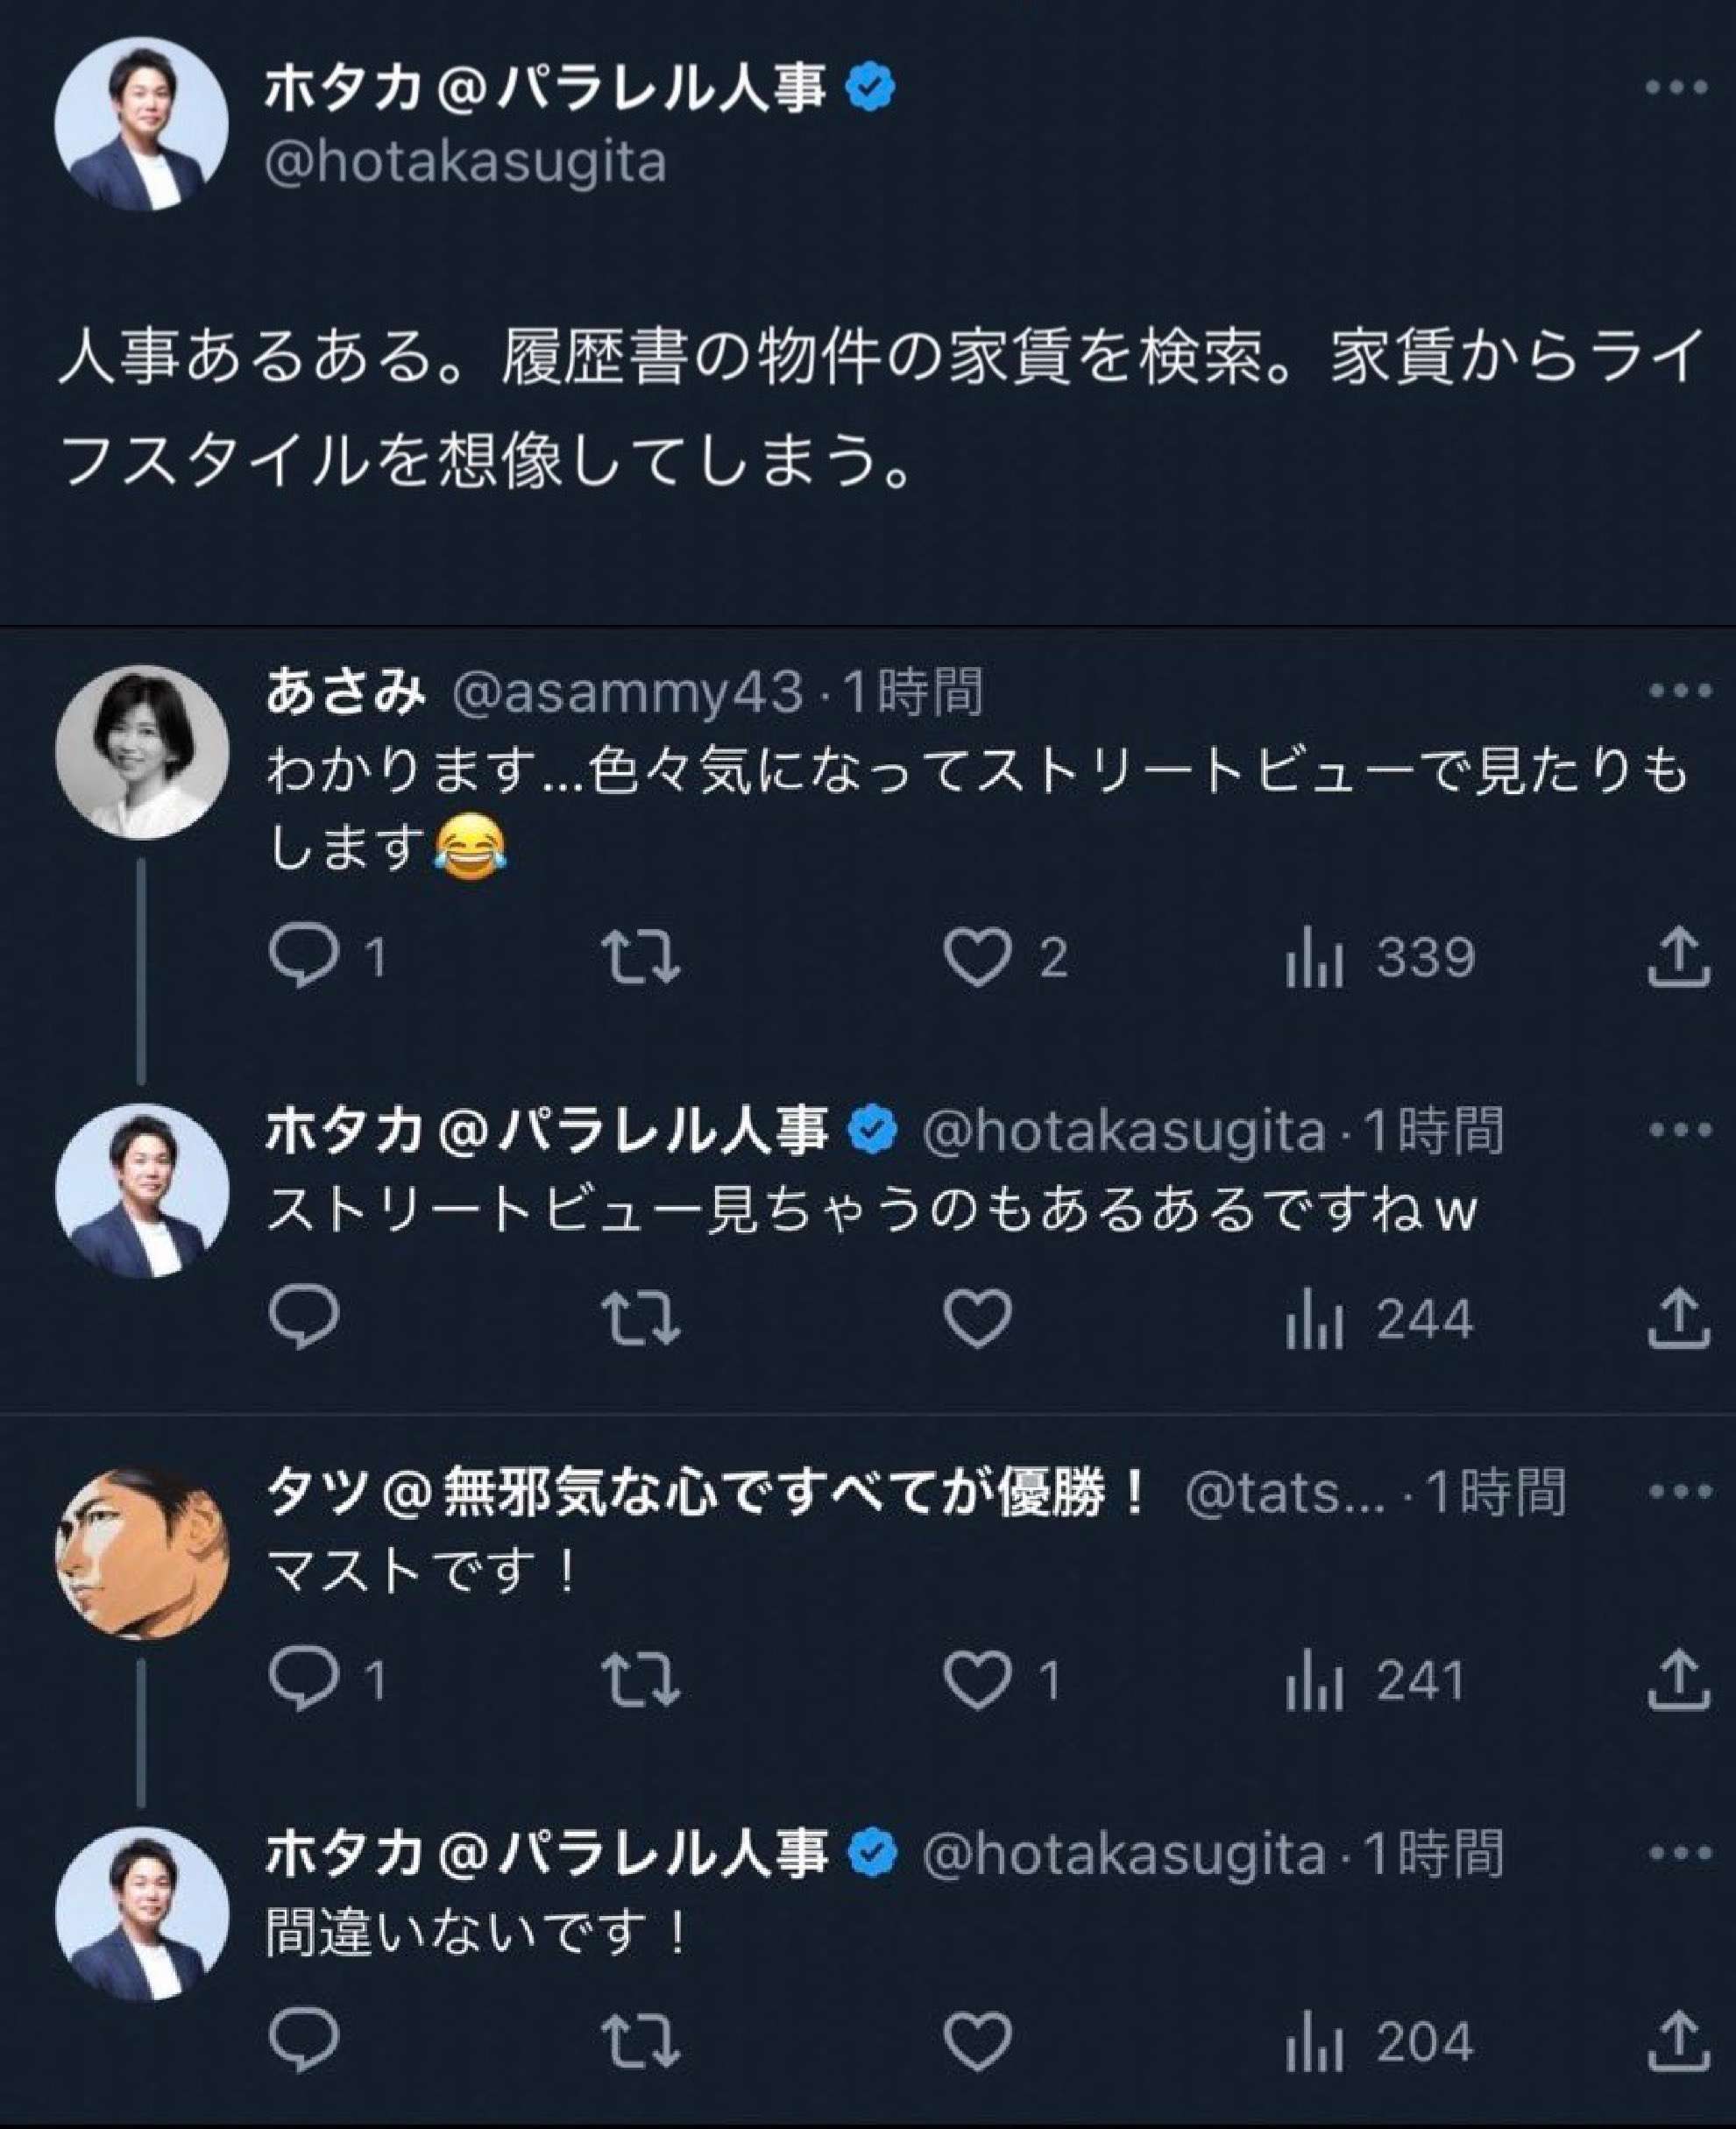Open more options on main tweet

tap(1676, 88)
